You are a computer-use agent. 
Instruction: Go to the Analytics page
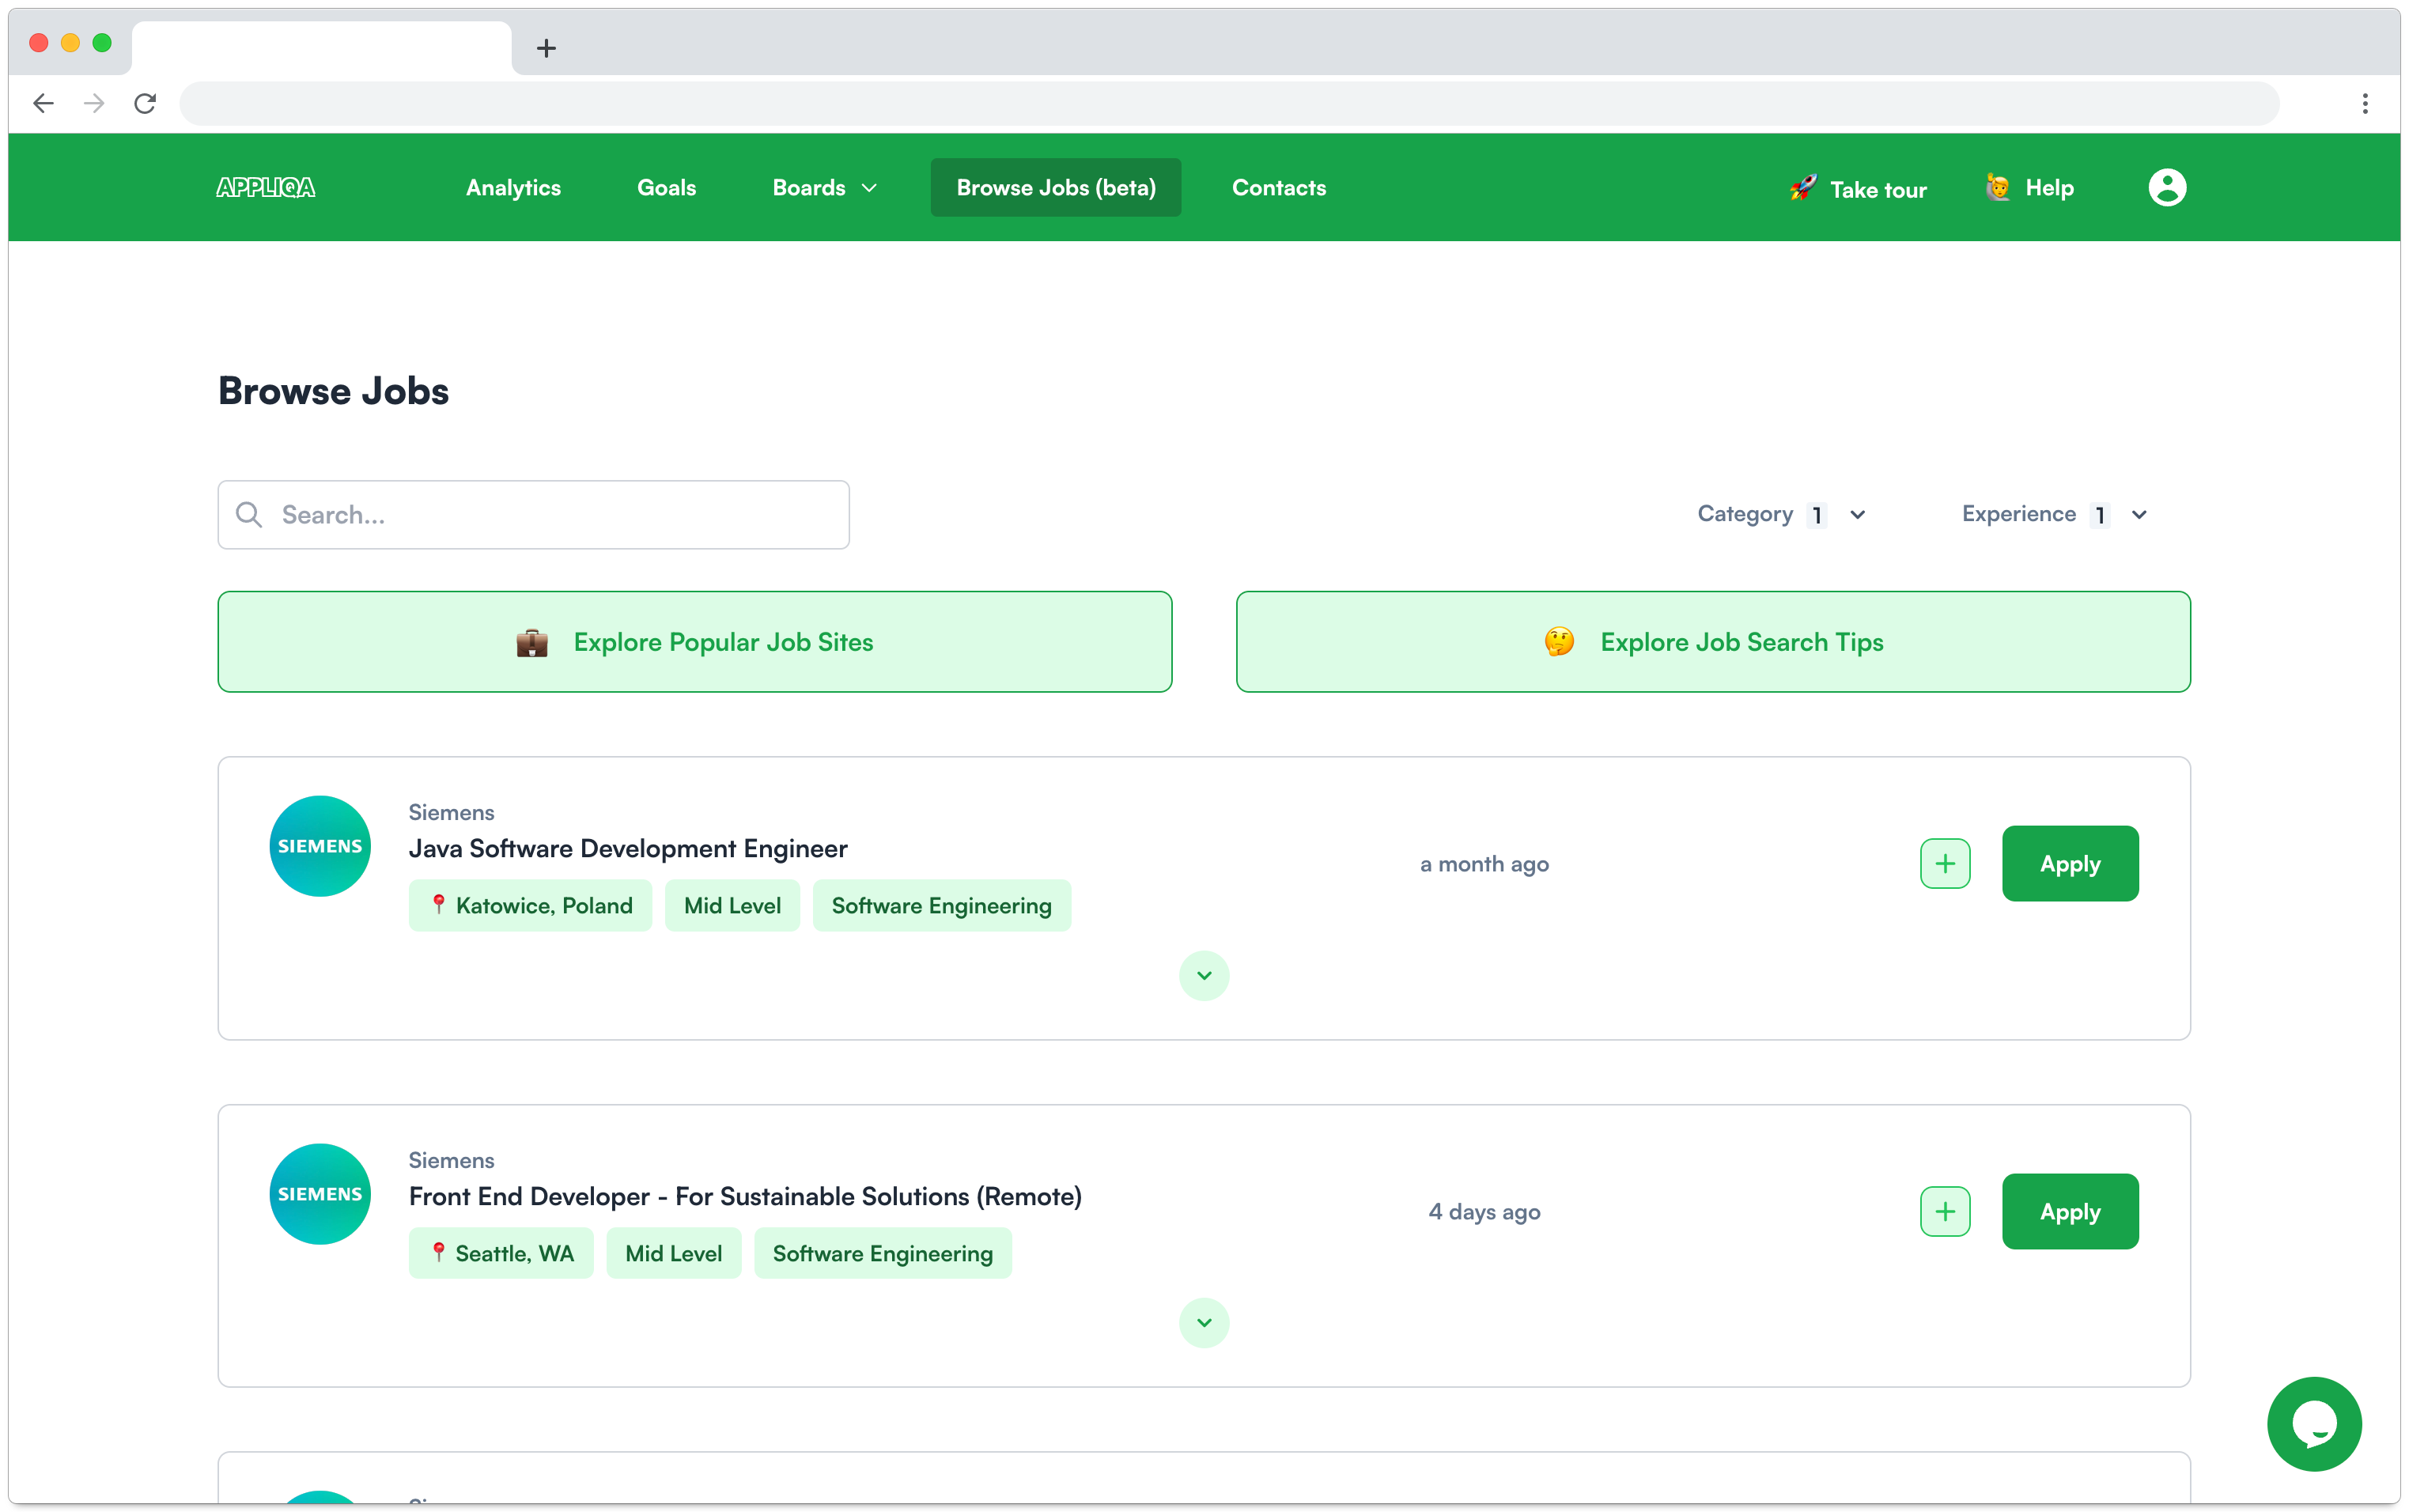(513, 188)
